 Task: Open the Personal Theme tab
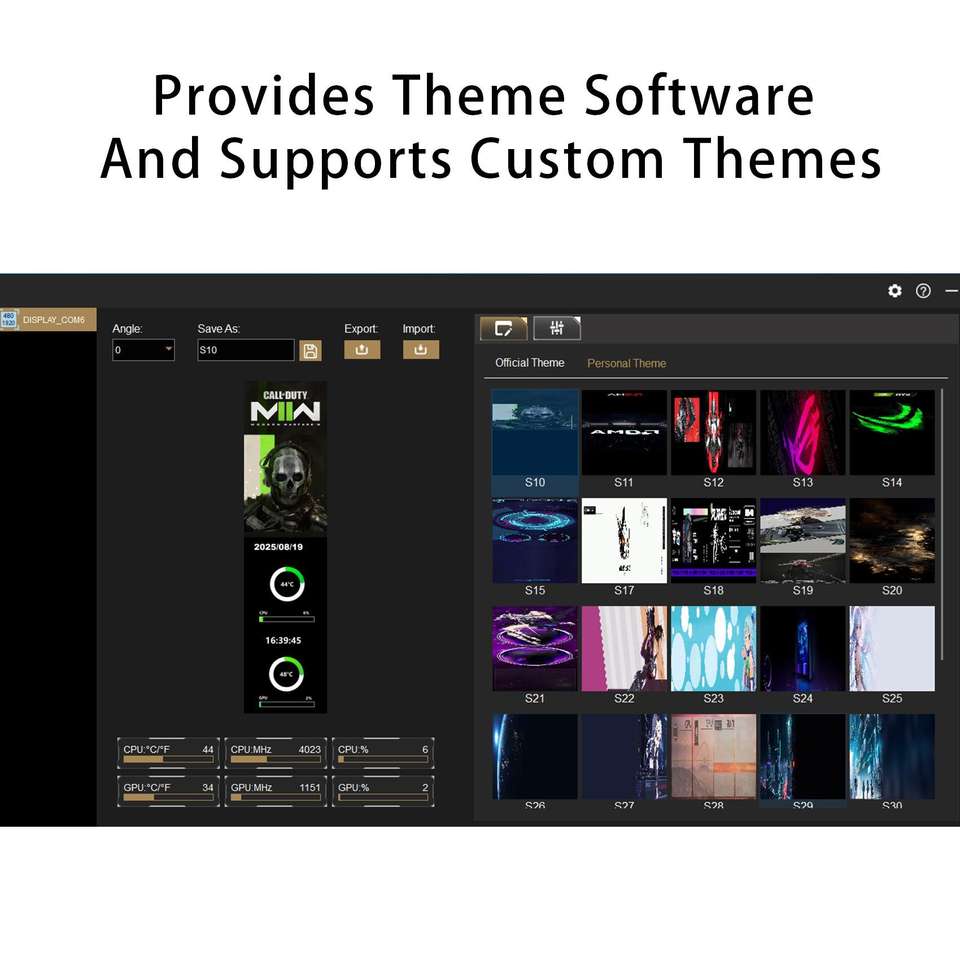626,363
